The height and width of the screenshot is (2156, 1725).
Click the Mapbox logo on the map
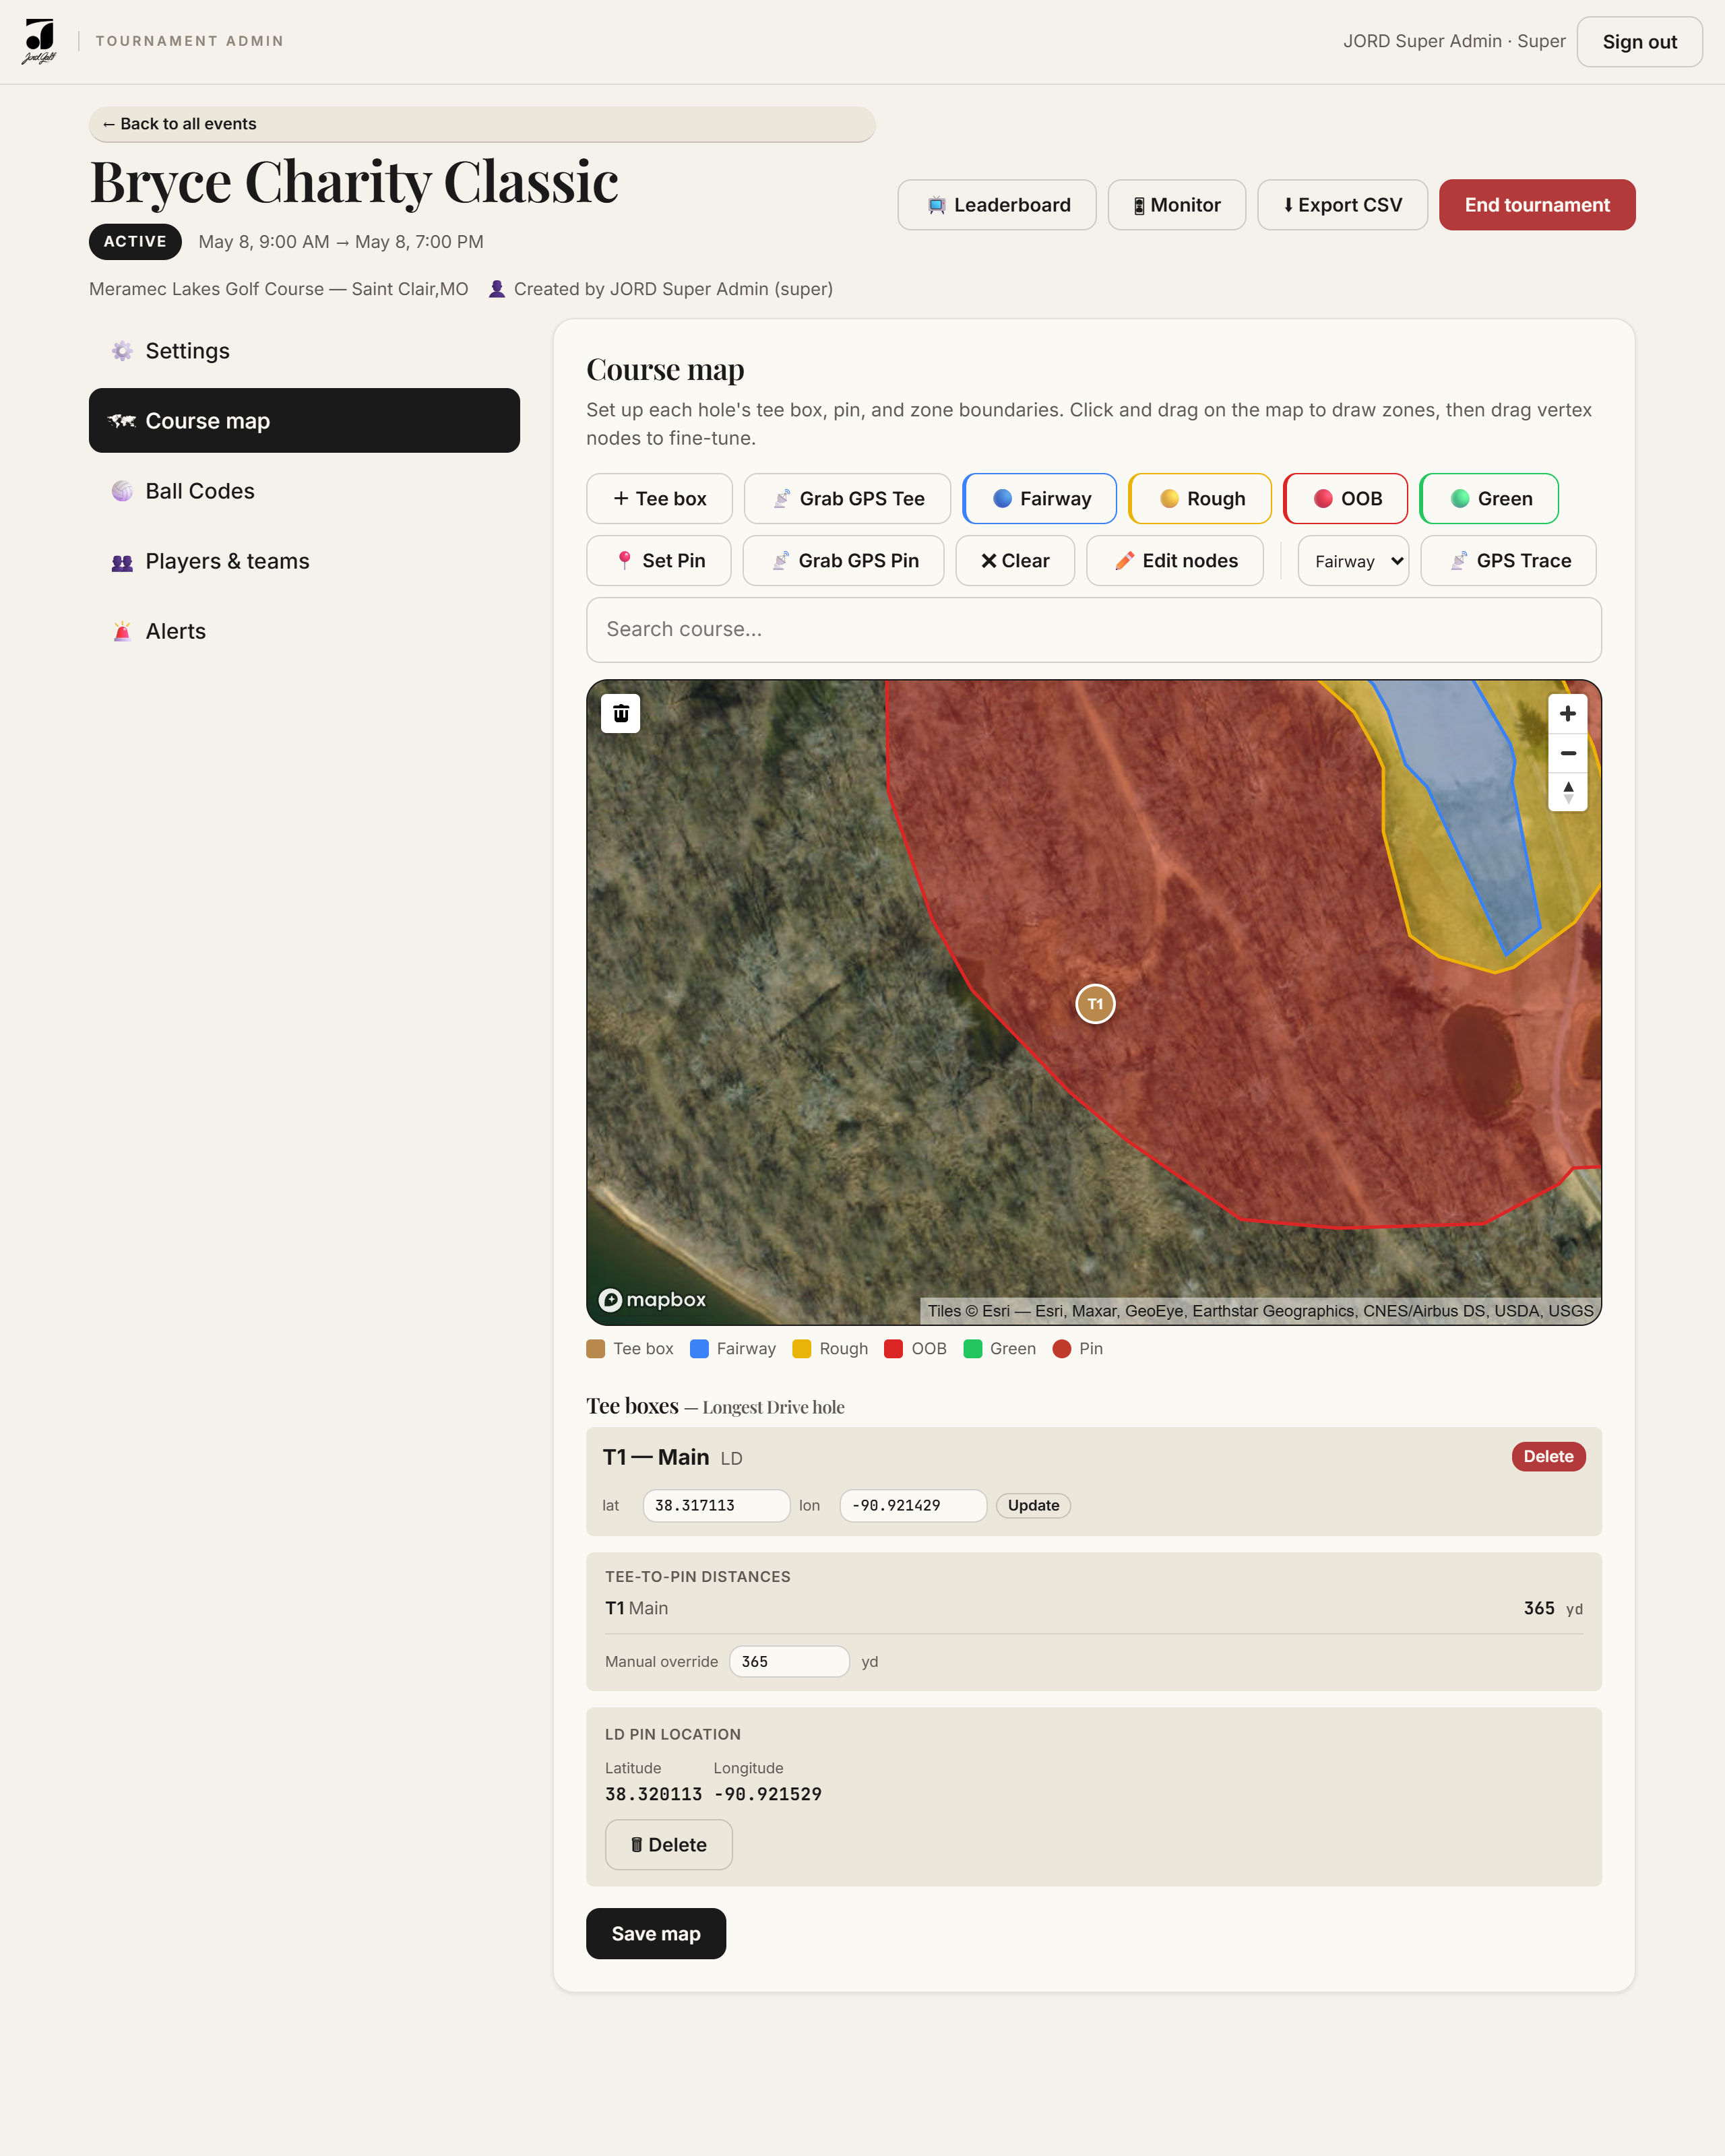pos(652,1299)
